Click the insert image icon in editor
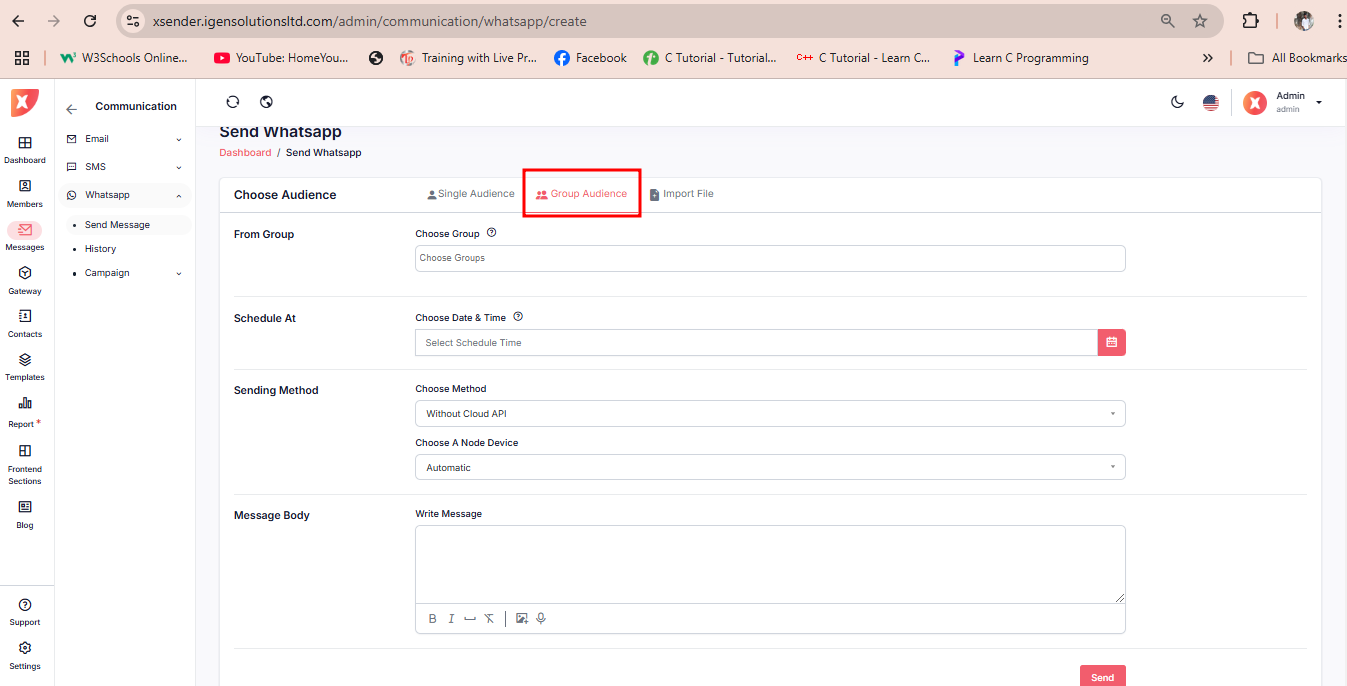This screenshot has width=1347, height=686. point(521,618)
